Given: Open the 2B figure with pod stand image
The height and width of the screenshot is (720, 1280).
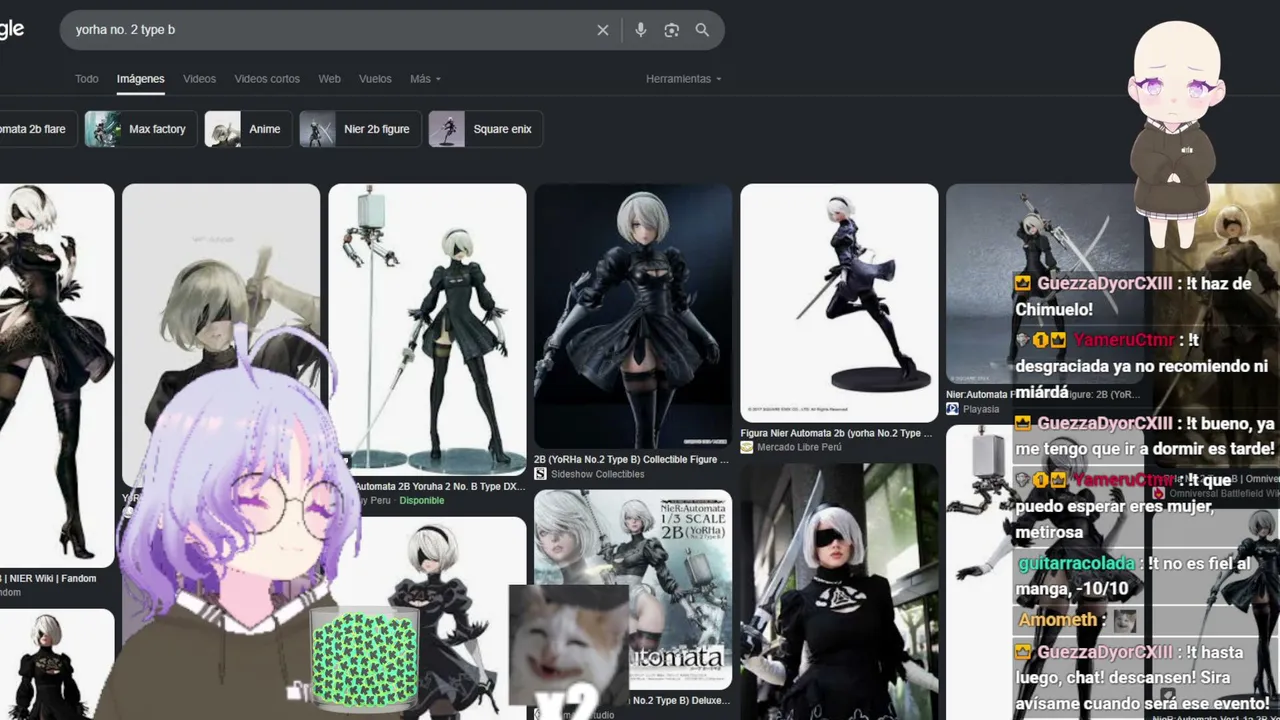Looking at the screenshot, I should [x=427, y=329].
